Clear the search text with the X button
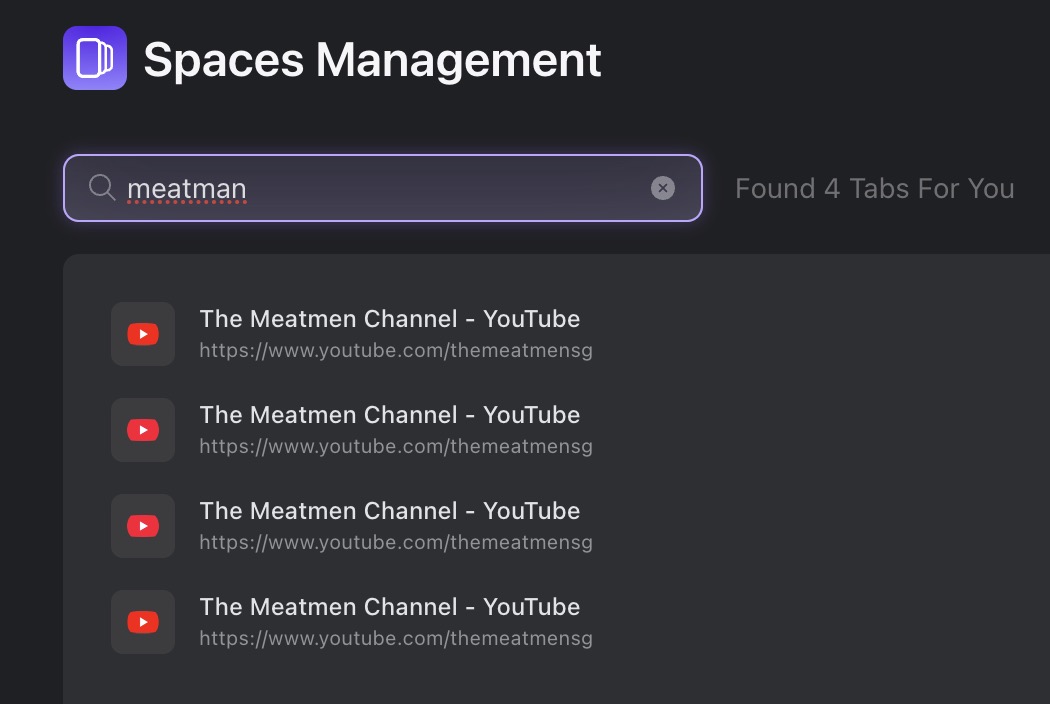Viewport: 1050px width, 704px height. click(662, 188)
